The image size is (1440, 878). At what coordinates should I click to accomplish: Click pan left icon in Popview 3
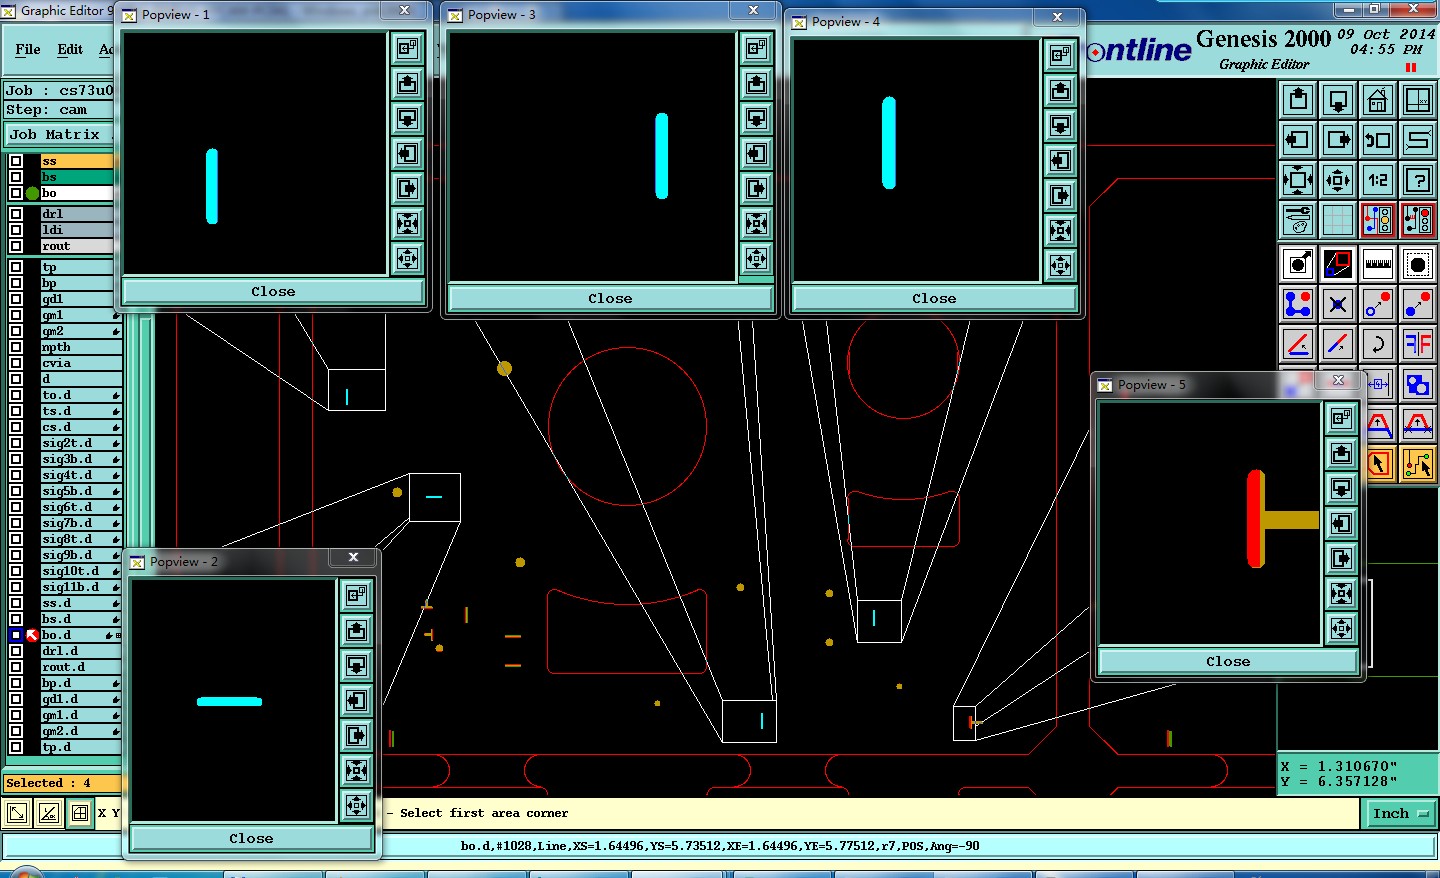[x=756, y=153]
